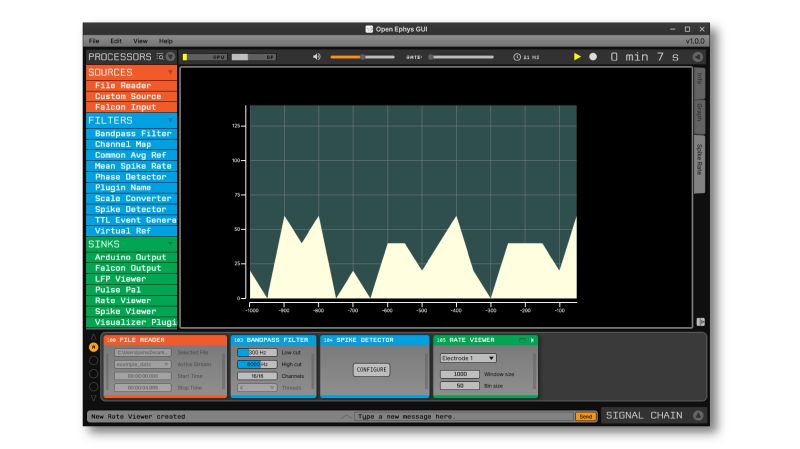Click the disk space DF meter
Screen dimensions: 800x449
pos(254,57)
